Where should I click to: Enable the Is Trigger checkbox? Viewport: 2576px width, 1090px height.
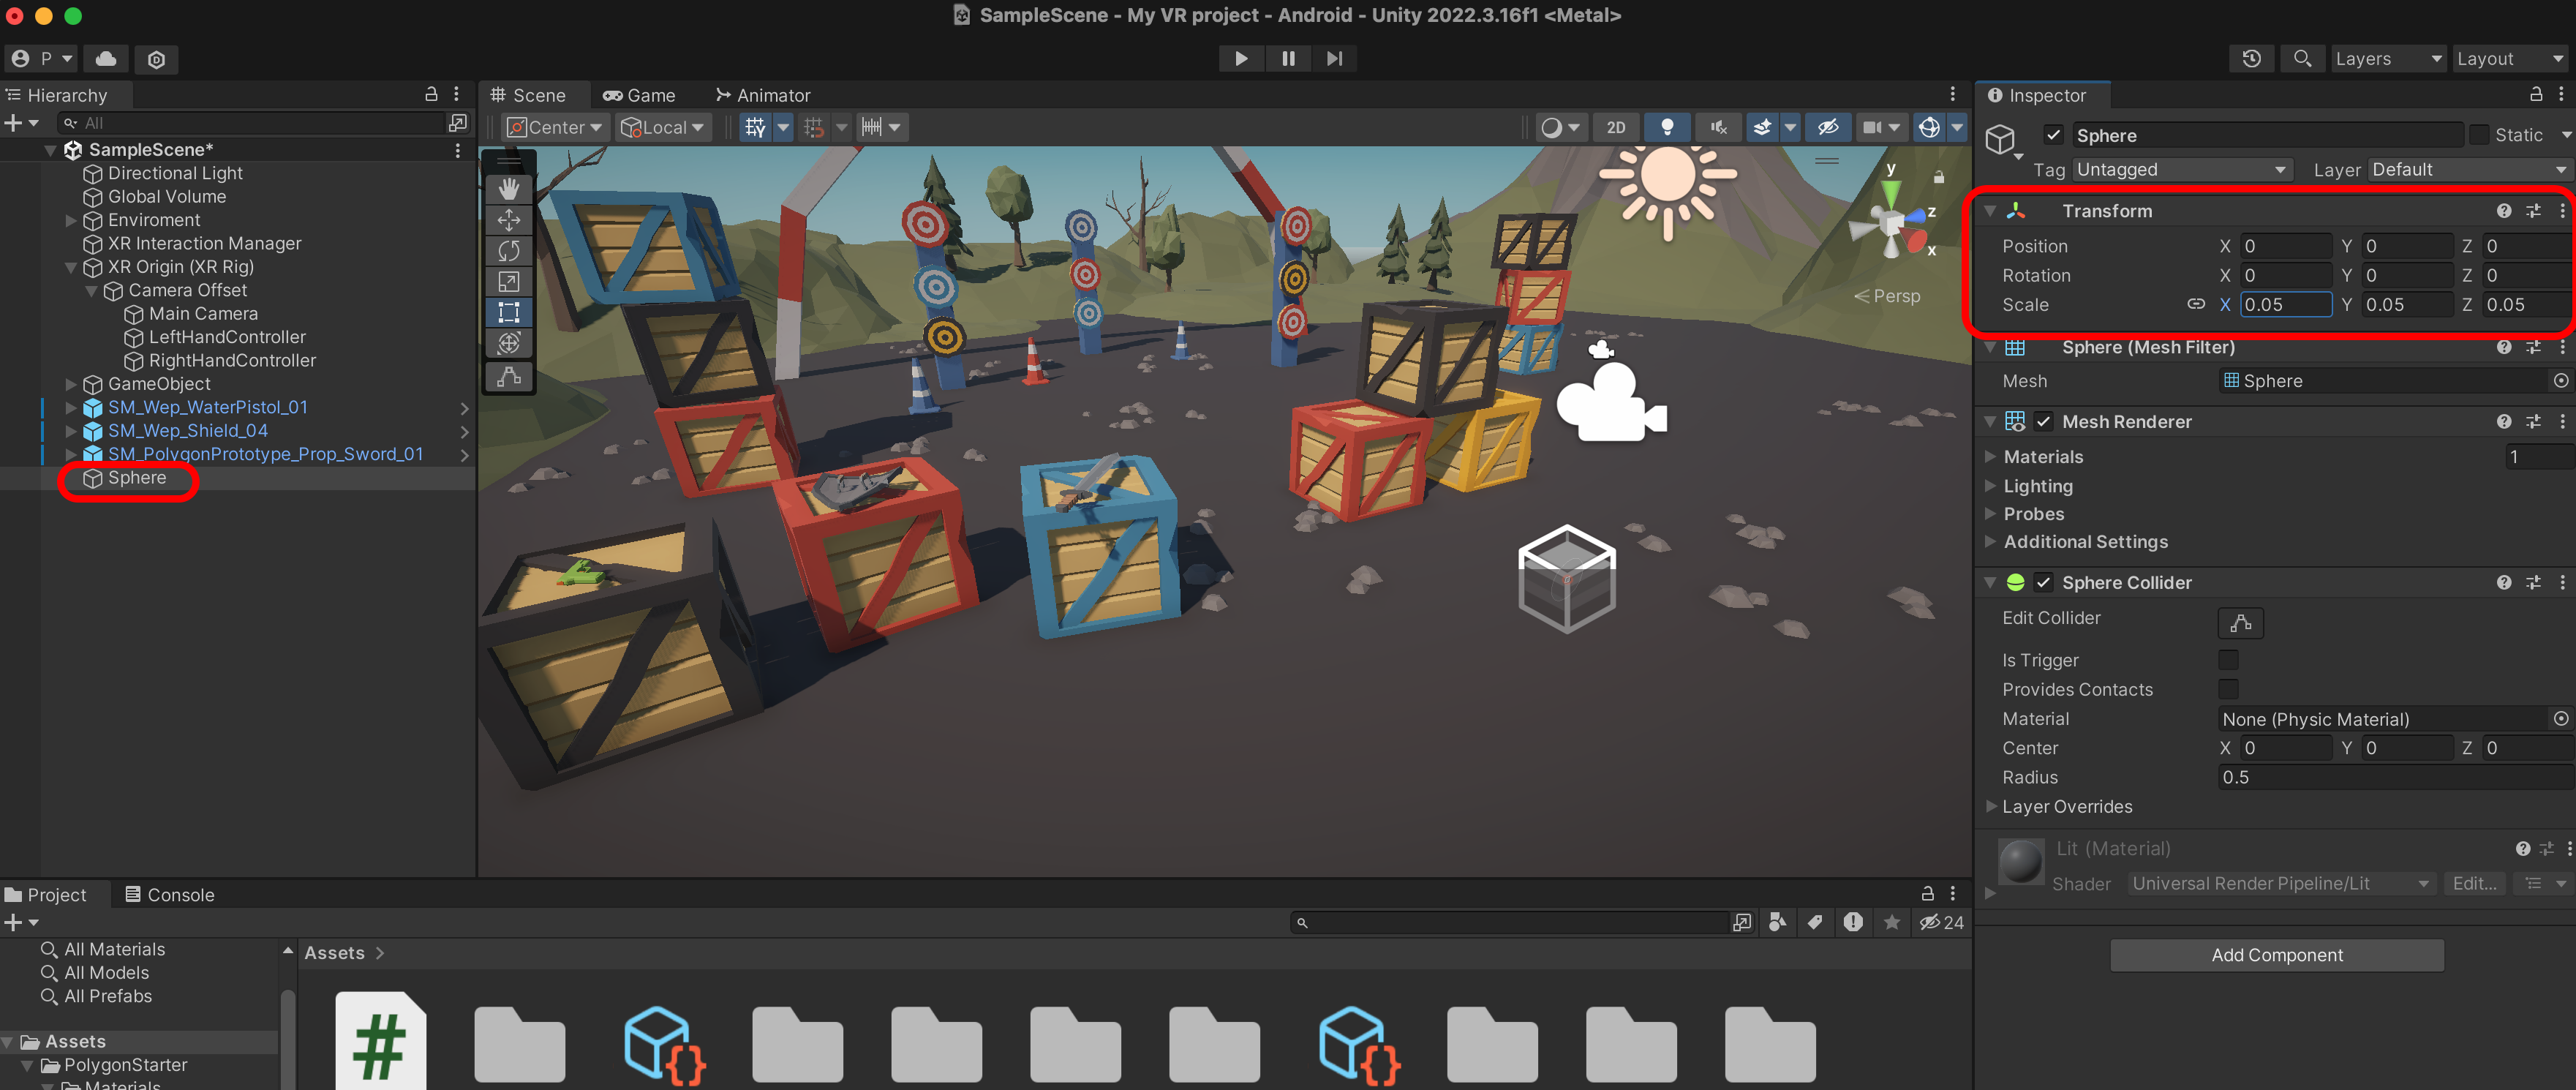[x=2228, y=660]
